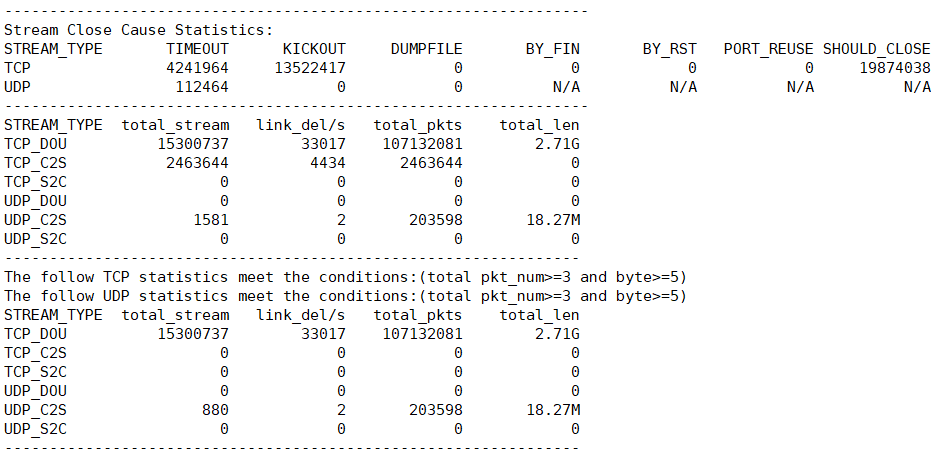The width and height of the screenshot is (945, 454).
Task: Click the line "The follow TCP statistics meet the conditions"
Action: [x=345, y=277]
